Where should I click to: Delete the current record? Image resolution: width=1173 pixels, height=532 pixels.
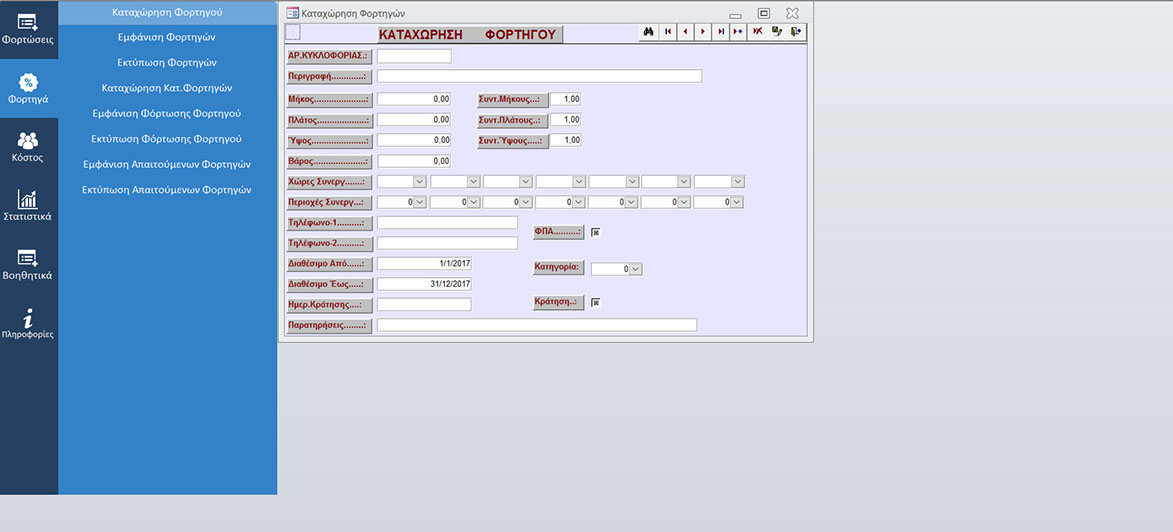[x=757, y=32]
